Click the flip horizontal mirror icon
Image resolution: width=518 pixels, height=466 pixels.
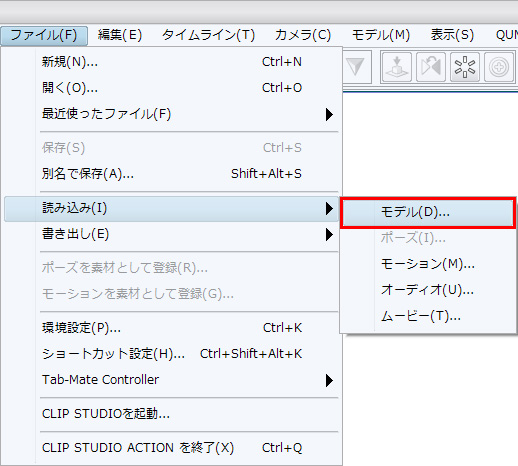pyautogui.click(x=431, y=67)
